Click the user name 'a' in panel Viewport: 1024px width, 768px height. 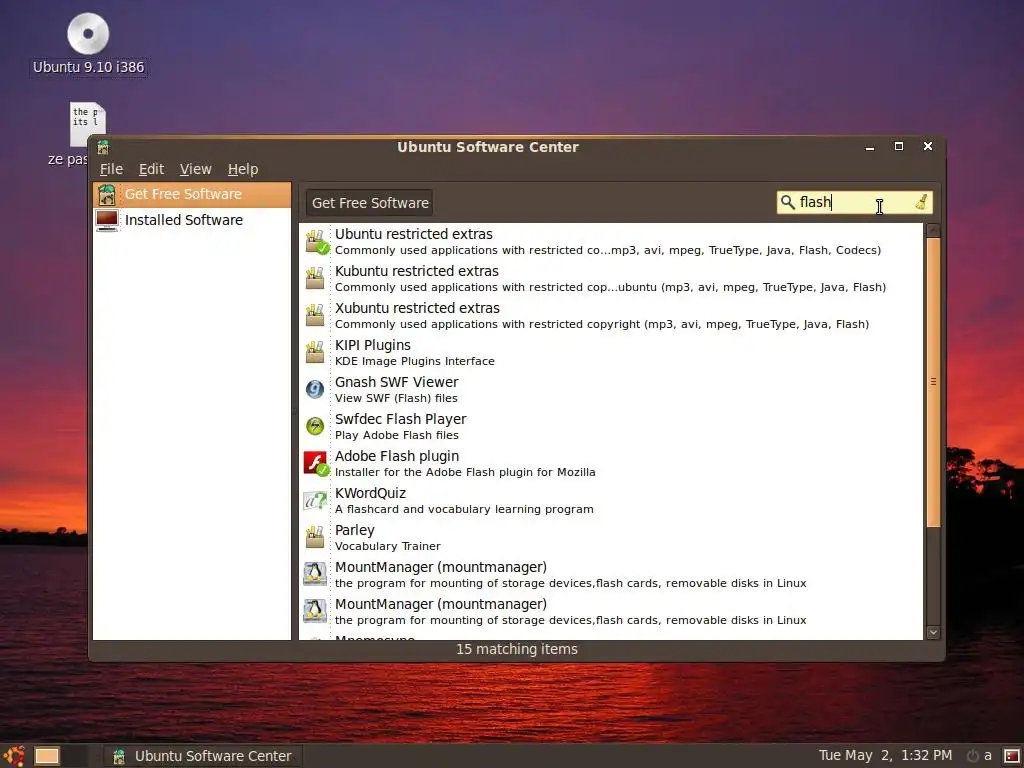[987, 756]
